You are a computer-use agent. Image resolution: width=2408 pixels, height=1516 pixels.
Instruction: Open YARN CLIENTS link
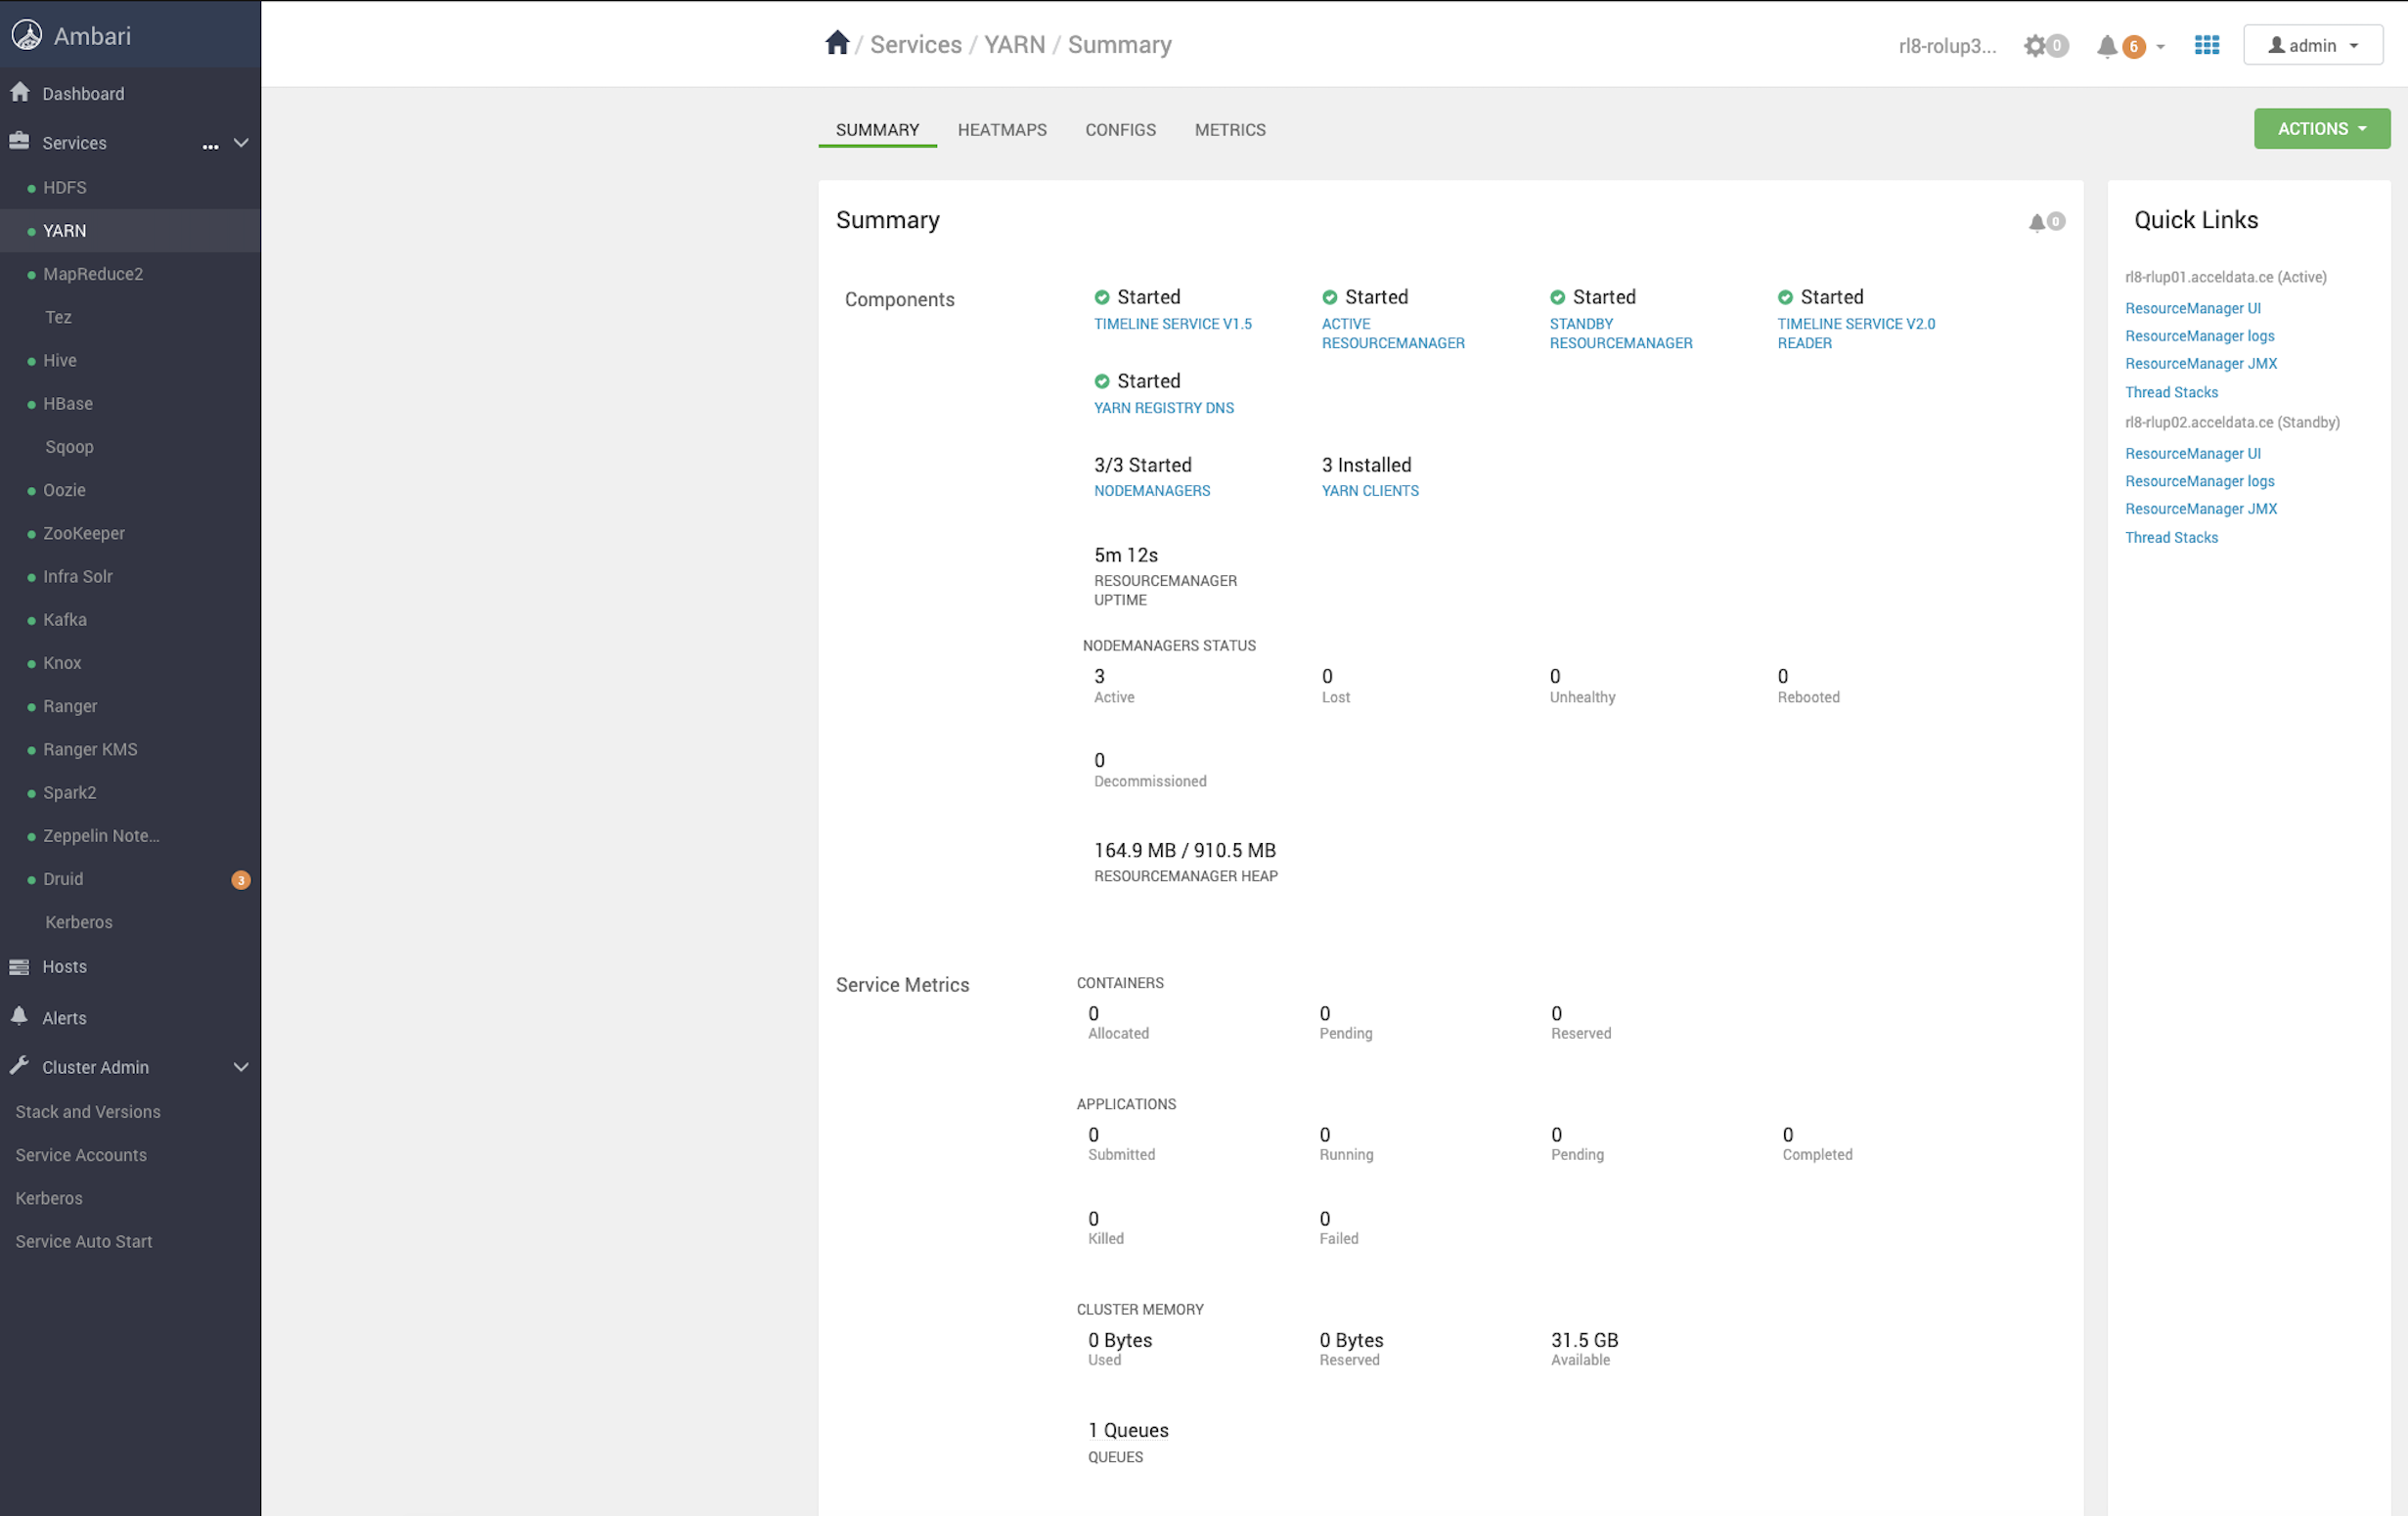pyautogui.click(x=1370, y=491)
